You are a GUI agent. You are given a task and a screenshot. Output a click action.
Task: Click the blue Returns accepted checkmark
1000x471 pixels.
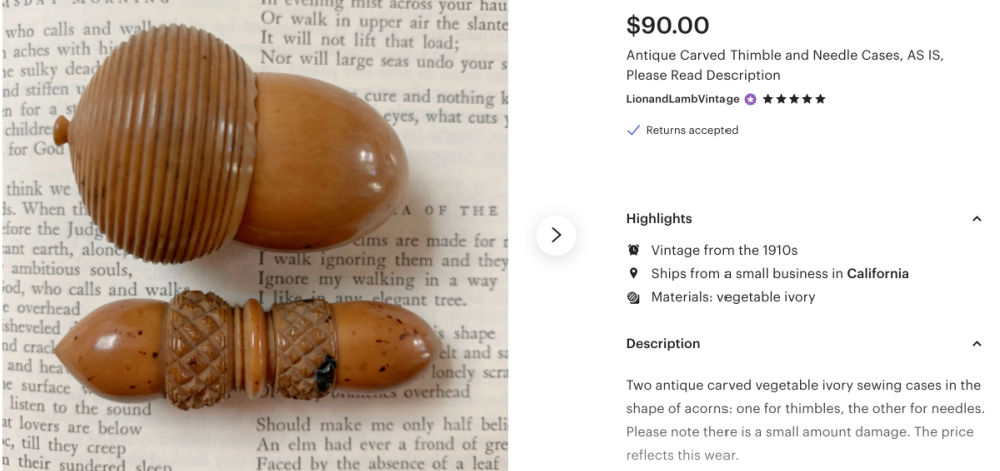633,130
